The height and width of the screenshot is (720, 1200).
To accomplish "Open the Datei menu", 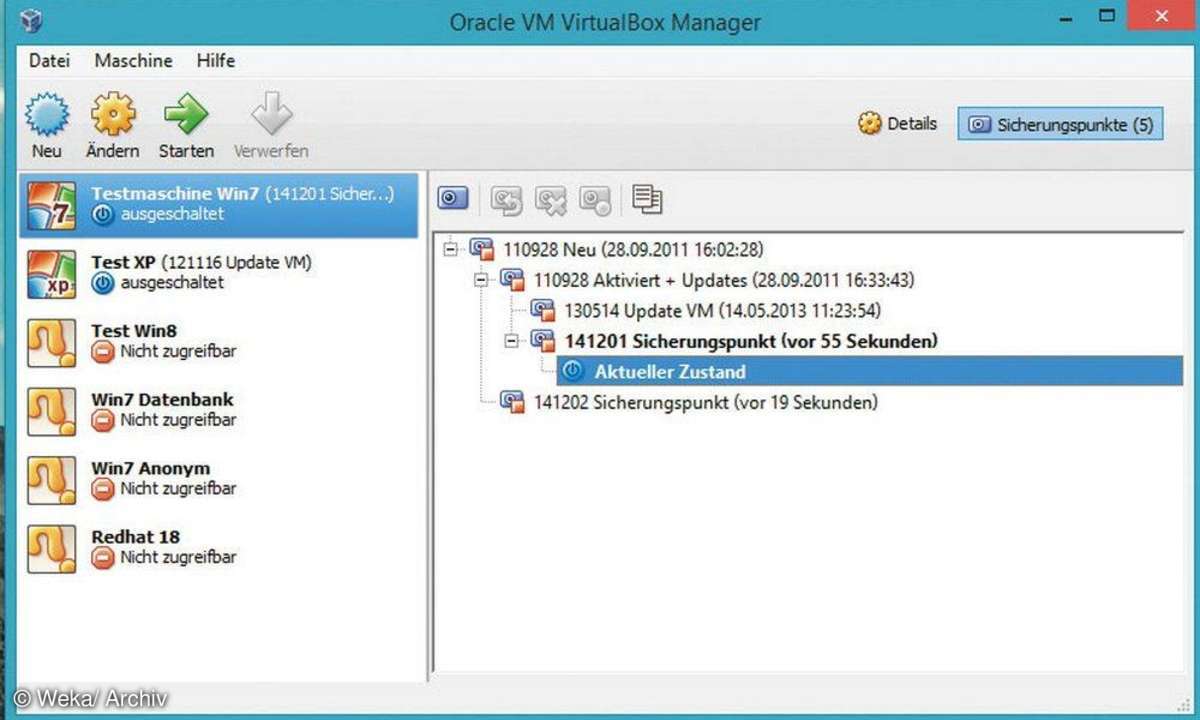I will (x=49, y=60).
